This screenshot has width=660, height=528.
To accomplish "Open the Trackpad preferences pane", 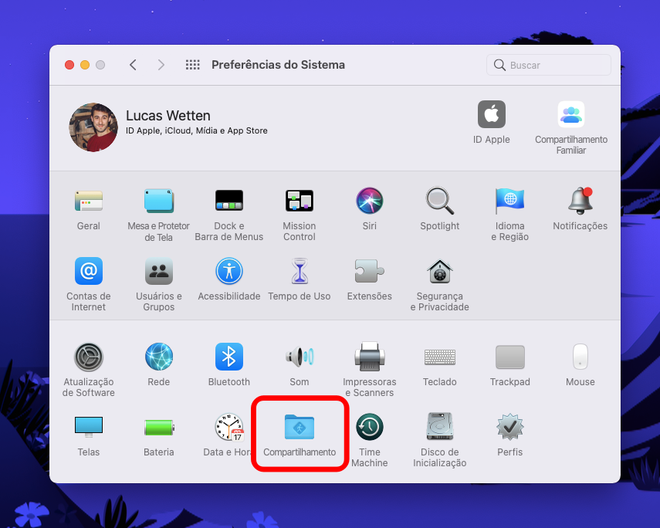I will tap(510, 357).
